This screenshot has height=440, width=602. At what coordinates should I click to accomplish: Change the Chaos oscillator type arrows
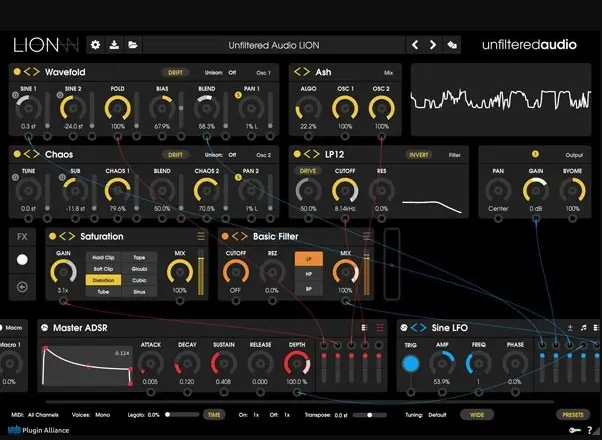31,154
